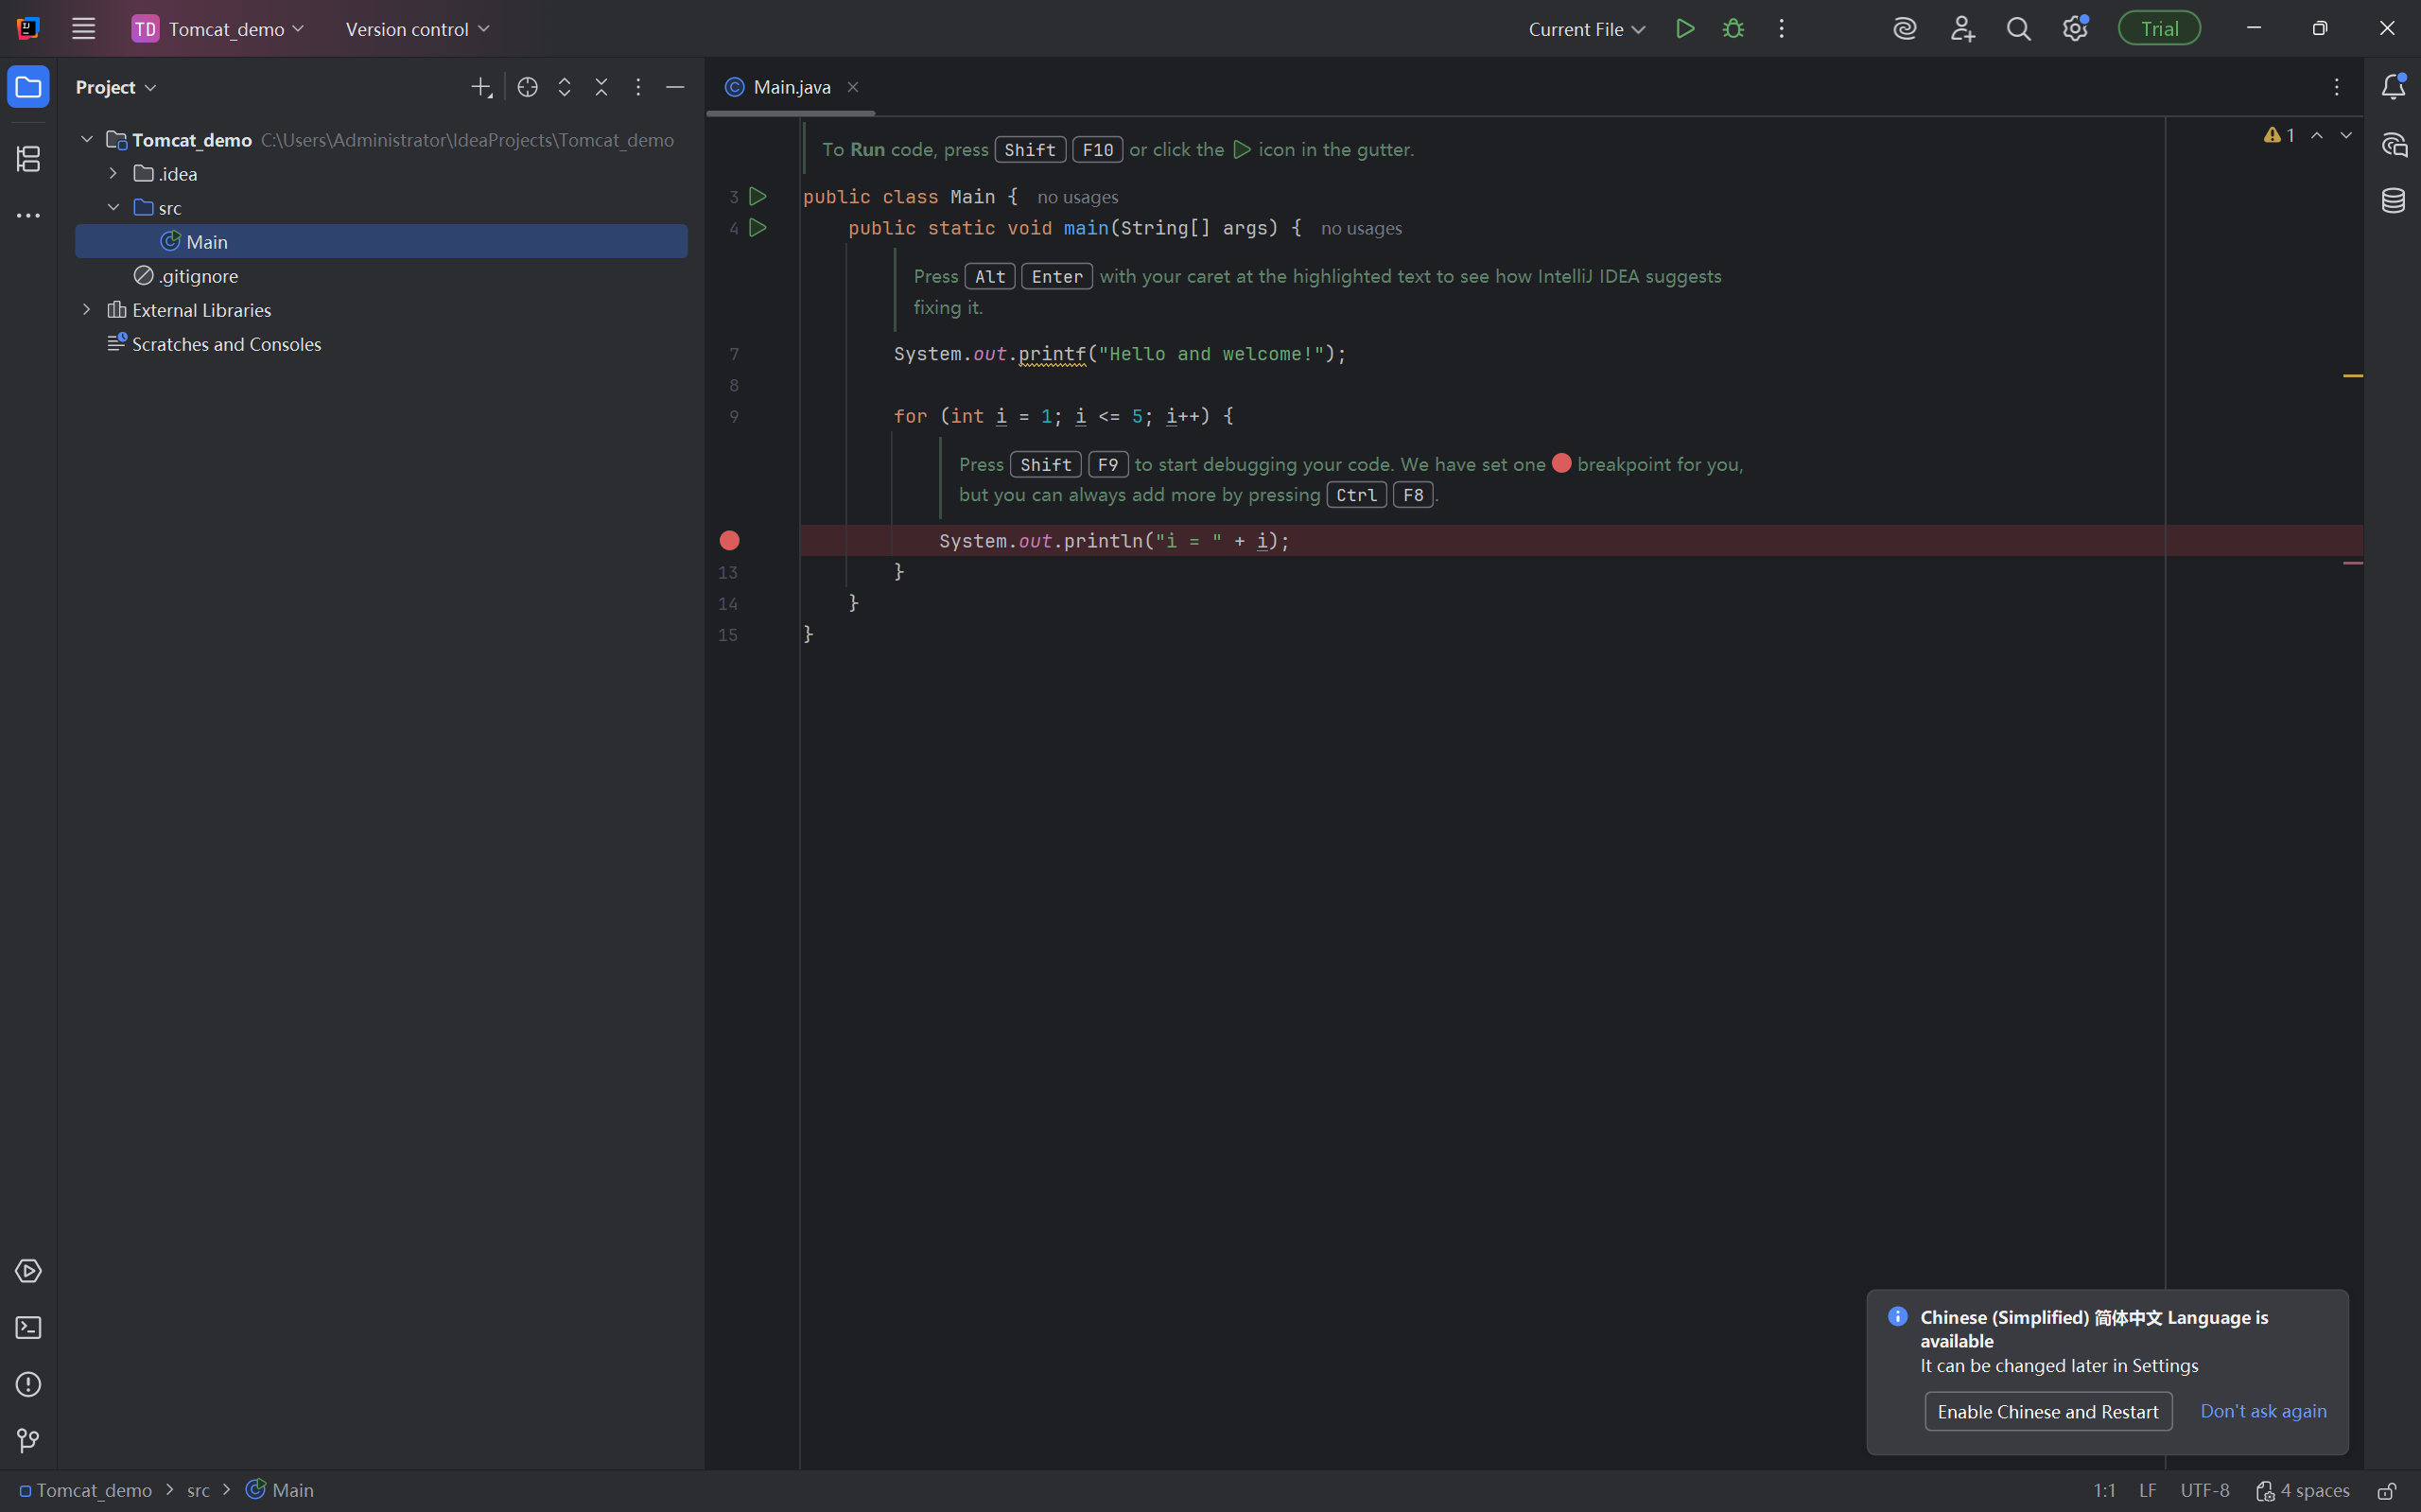Image resolution: width=2421 pixels, height=1512 pixels.
Task: Select .gitignore in project tree
Action: (x=380, y=275)
